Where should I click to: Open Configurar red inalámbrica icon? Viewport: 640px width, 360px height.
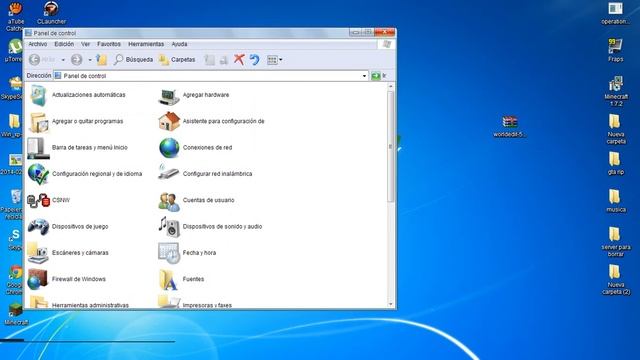point(169,173)
